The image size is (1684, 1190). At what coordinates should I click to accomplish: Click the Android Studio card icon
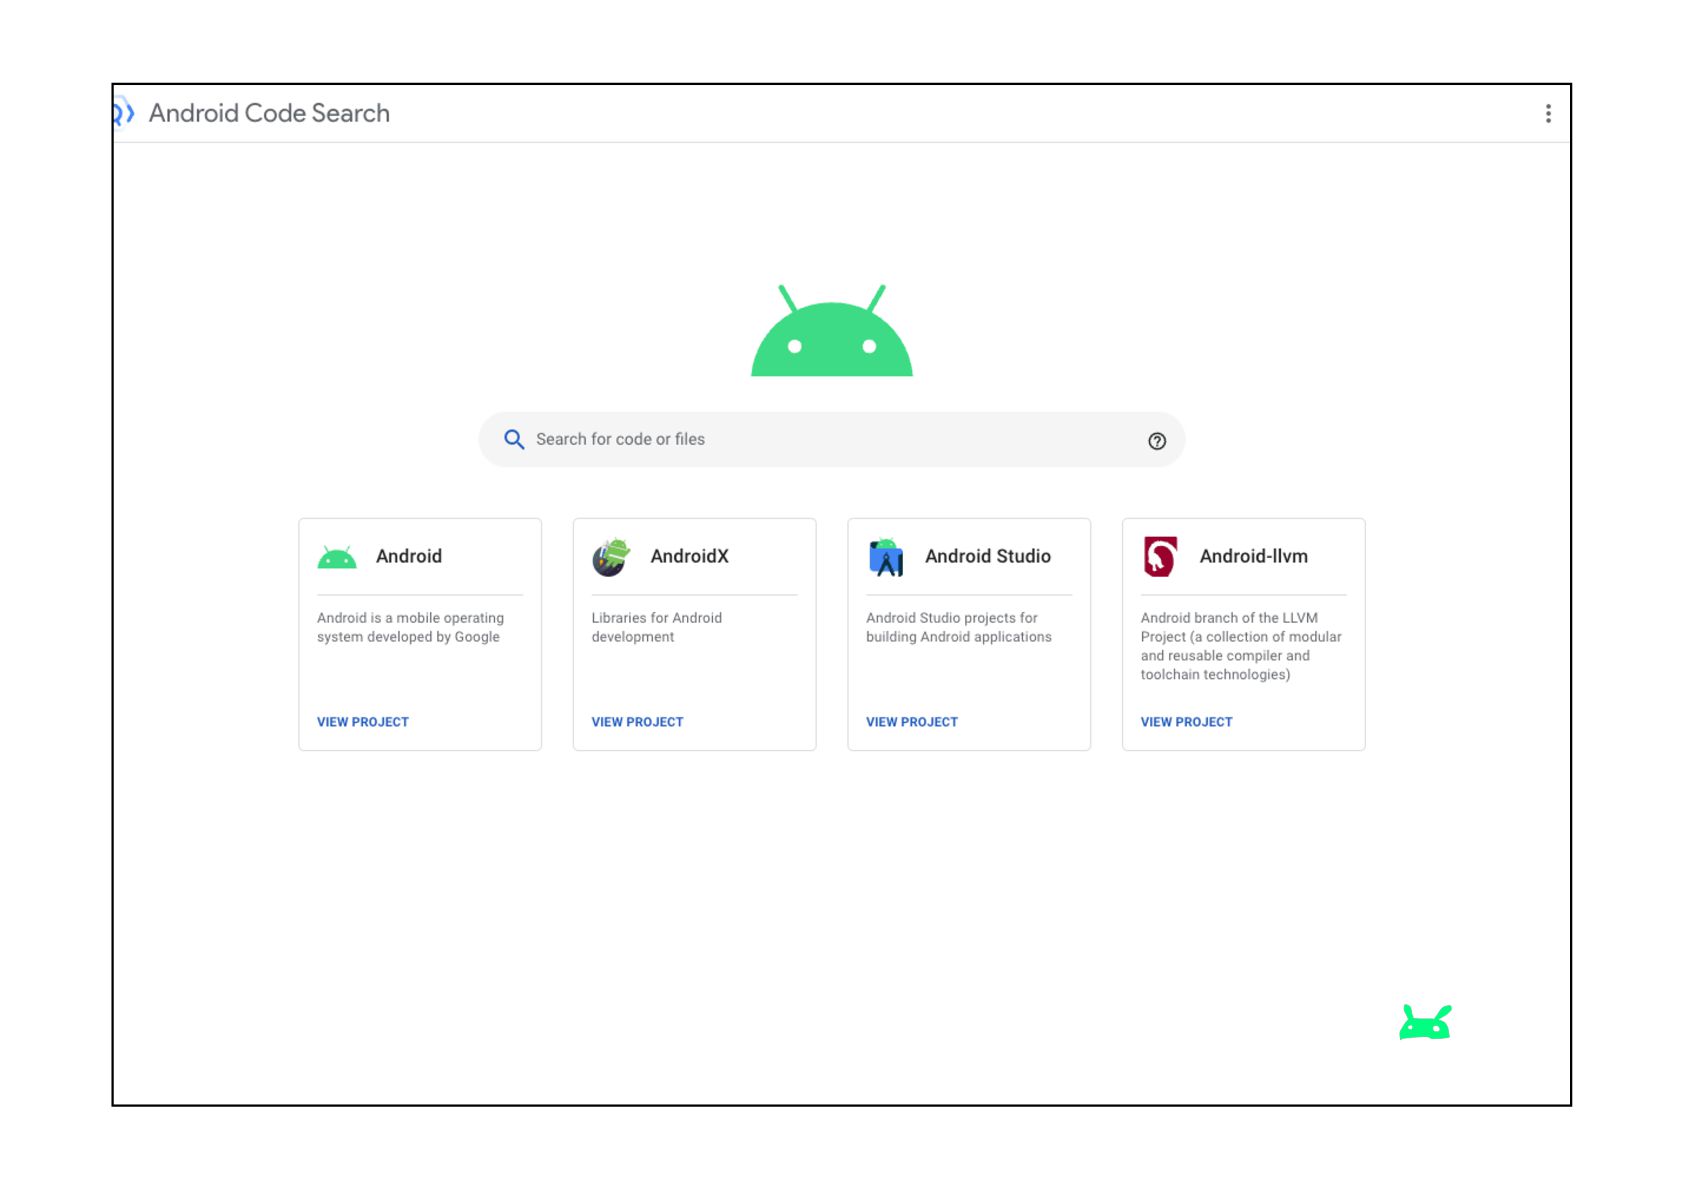coord(885,557)
